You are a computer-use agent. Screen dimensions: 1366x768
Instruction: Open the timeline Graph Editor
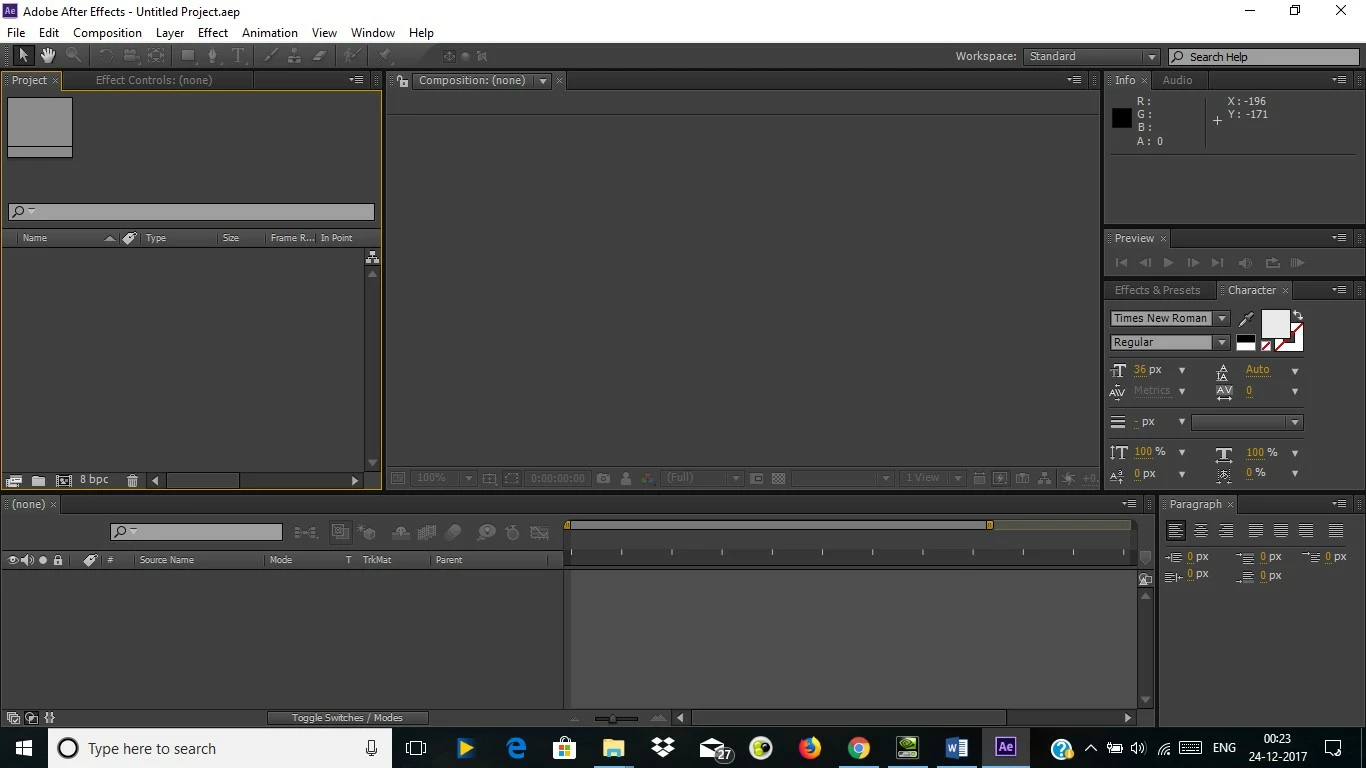click(540, 533)
